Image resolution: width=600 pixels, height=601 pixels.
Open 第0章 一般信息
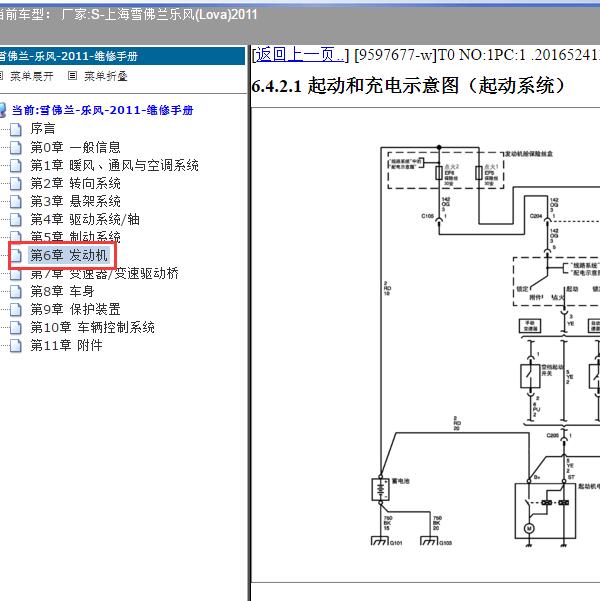(x=76, y=147)
